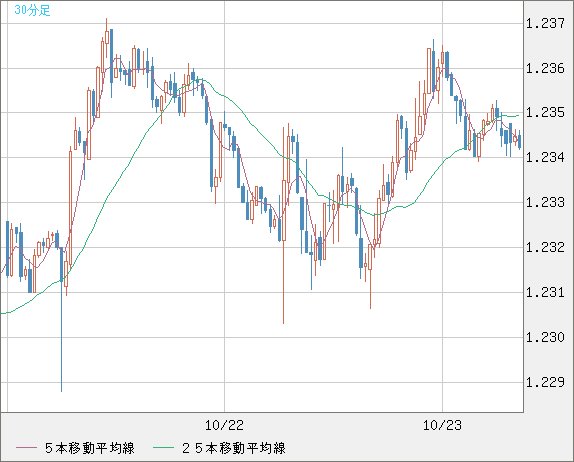Click the highest candlestick near 1.237
574x462 pixels.
(107, 37)
